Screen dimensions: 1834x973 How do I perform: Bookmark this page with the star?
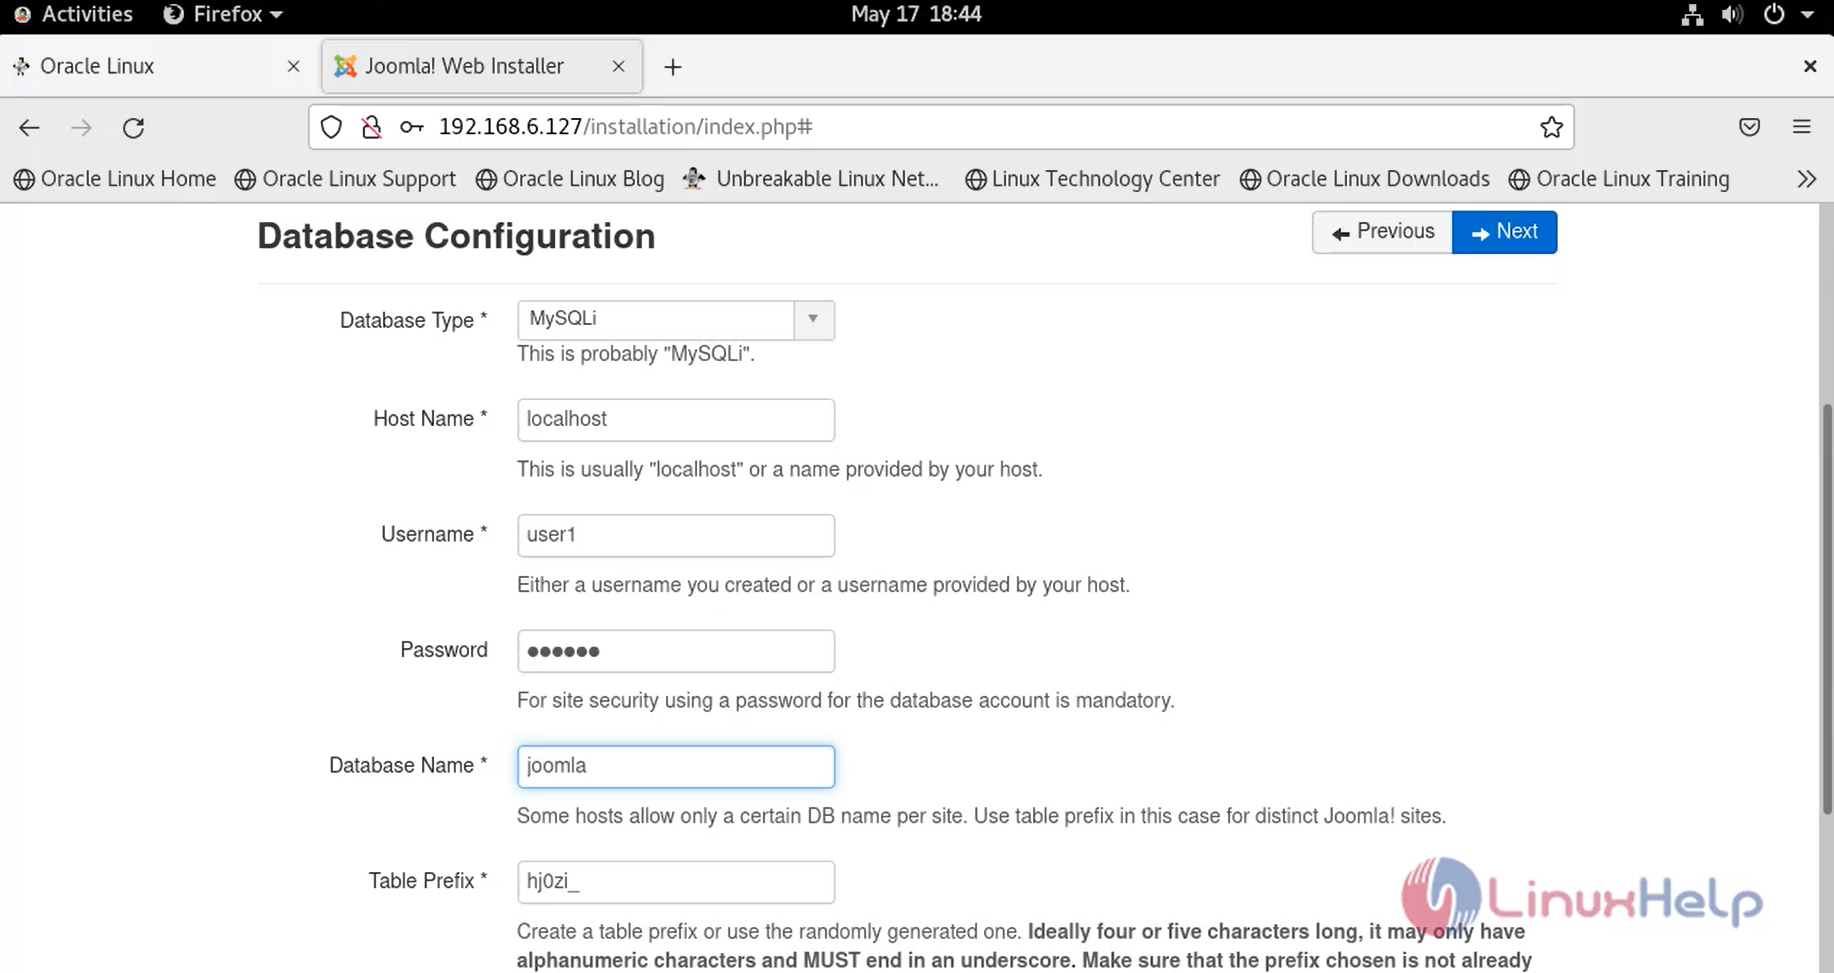pyautogui.click(x=1551, y=127)
